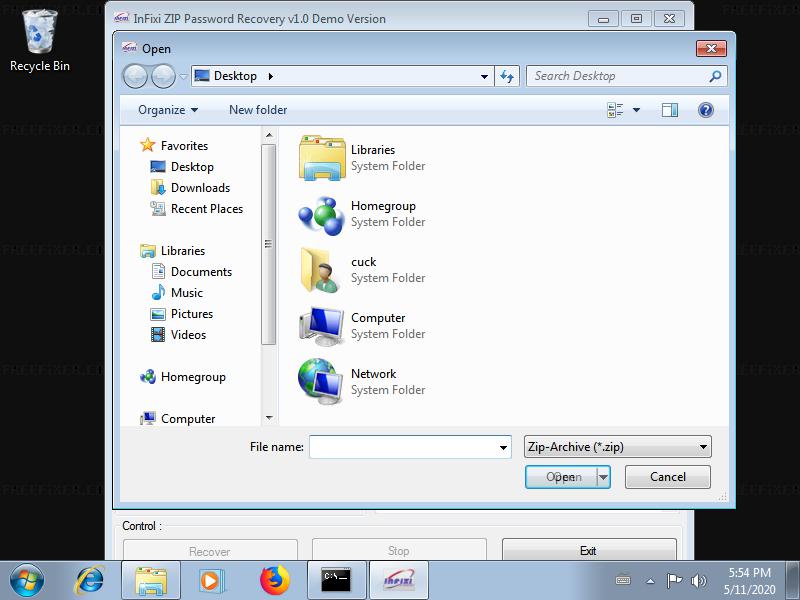Image resolution: width=800 pixels, height=600 pixels.
Task: Click New folder in the toolbar
Action: (258, 110)
